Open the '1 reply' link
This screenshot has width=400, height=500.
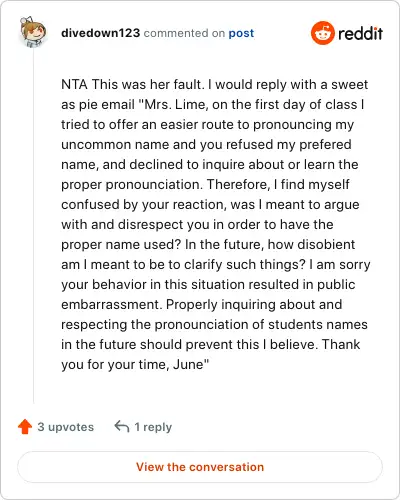click(153, 427)
